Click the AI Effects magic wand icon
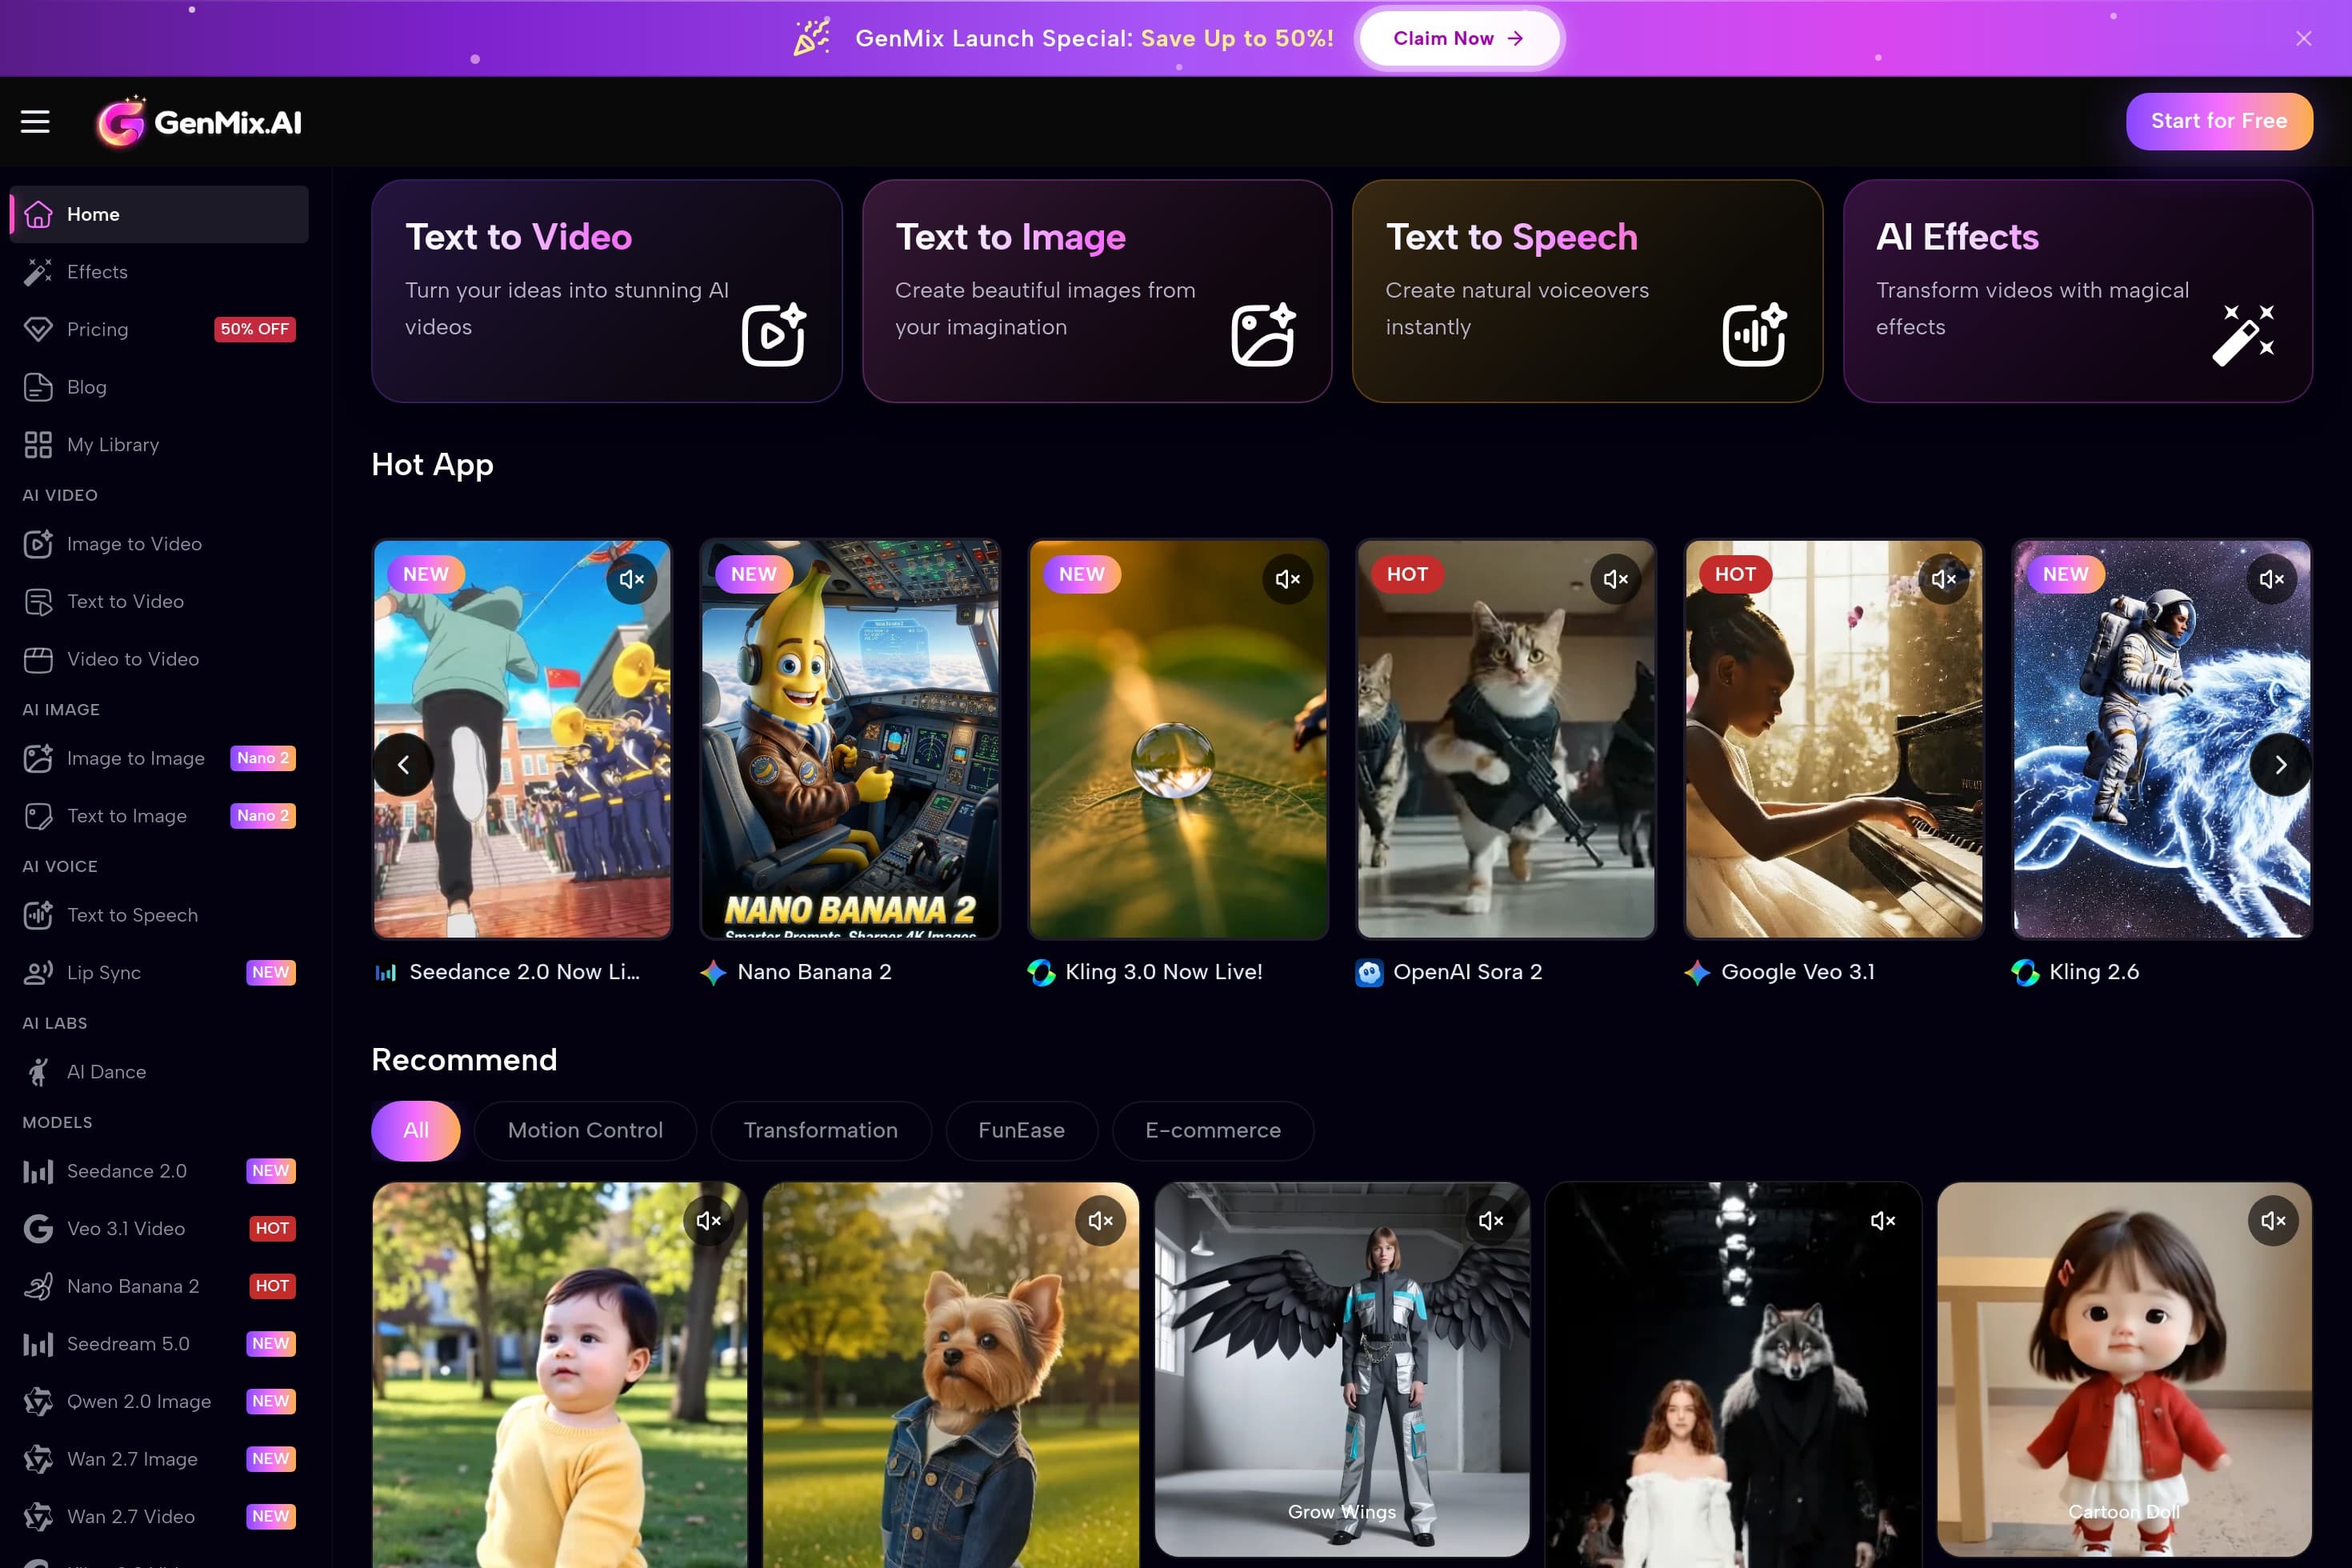 click(2243, 334)
